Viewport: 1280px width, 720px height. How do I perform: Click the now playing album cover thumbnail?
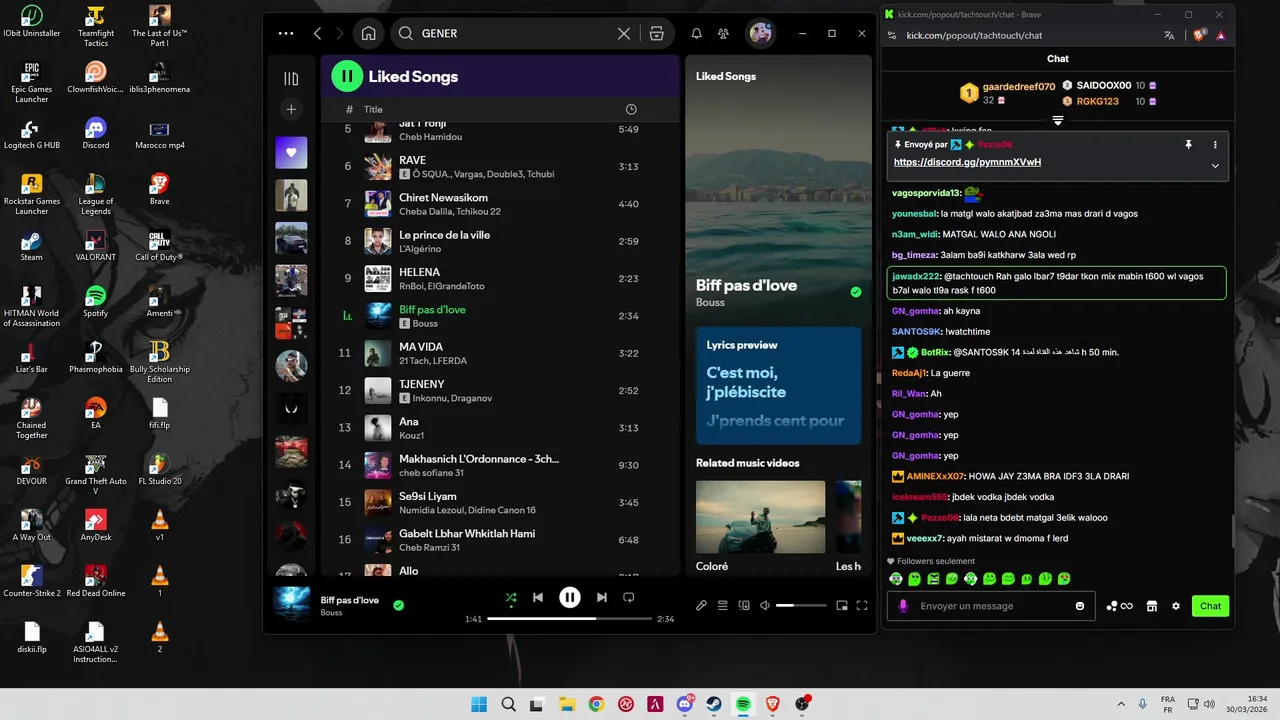pos(291,604)
